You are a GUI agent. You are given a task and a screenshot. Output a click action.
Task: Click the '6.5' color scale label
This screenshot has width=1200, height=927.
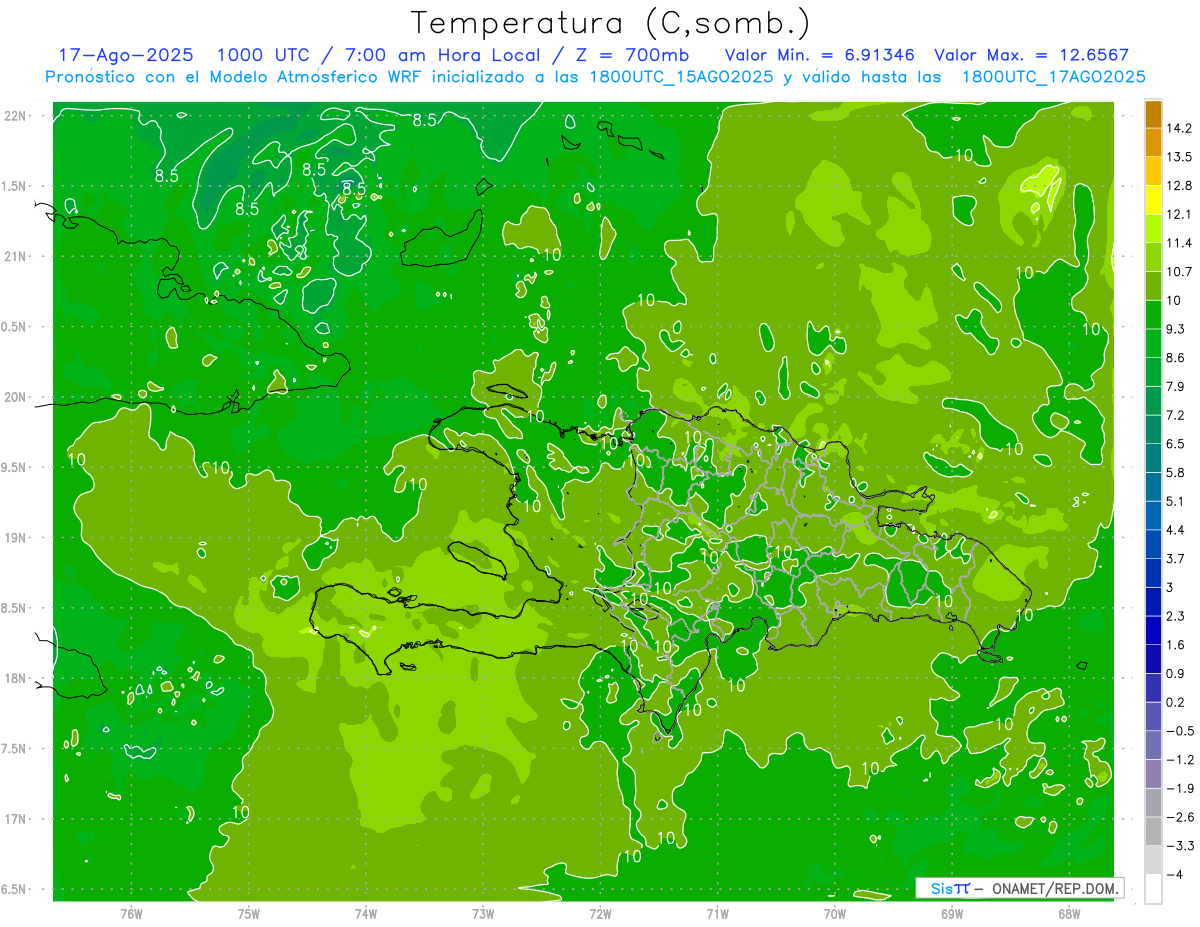[x=1175, y=444]
